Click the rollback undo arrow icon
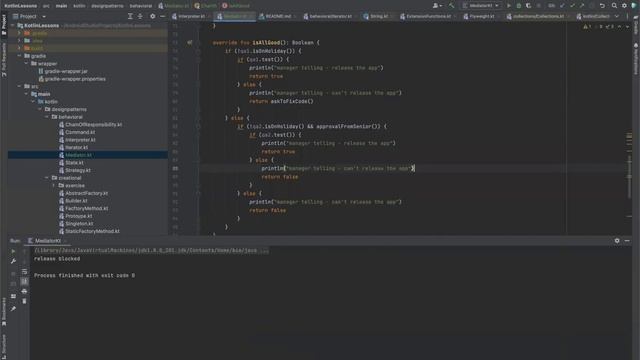The height and width of the screenshot is (360, 640). pyautogui.click(x=602, y=6)
